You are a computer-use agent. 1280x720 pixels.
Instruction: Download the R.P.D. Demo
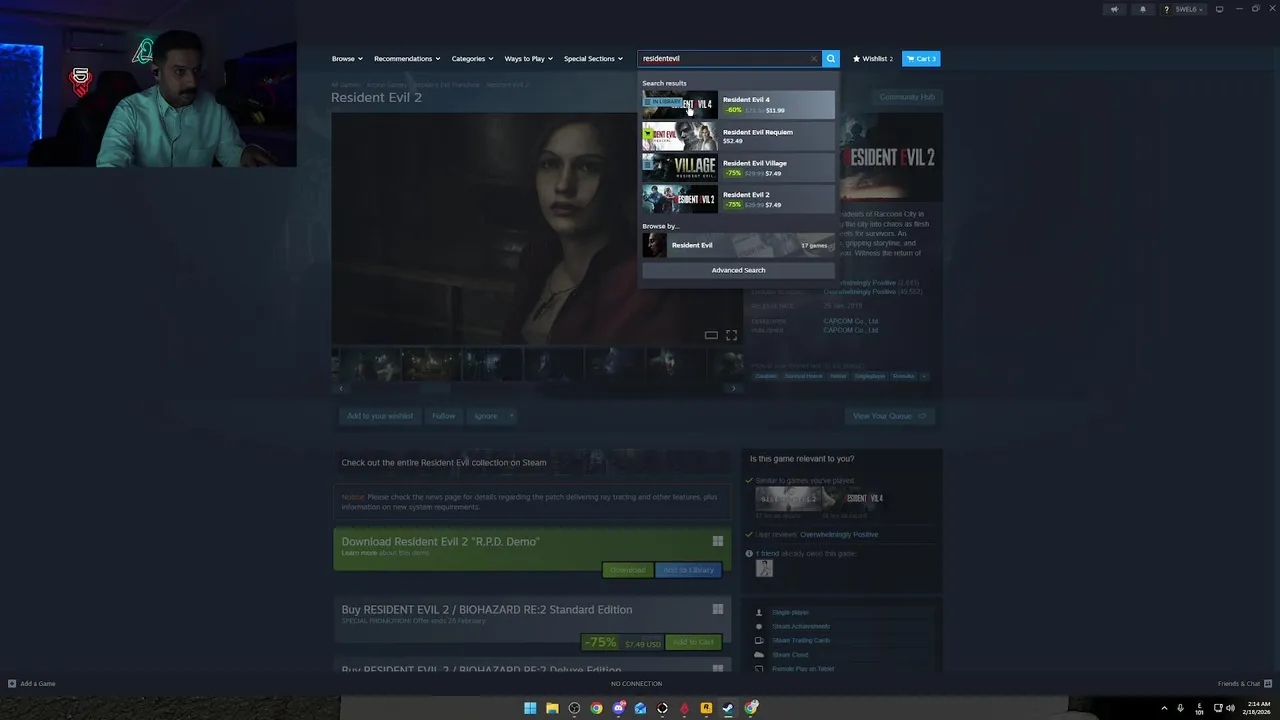627,570
